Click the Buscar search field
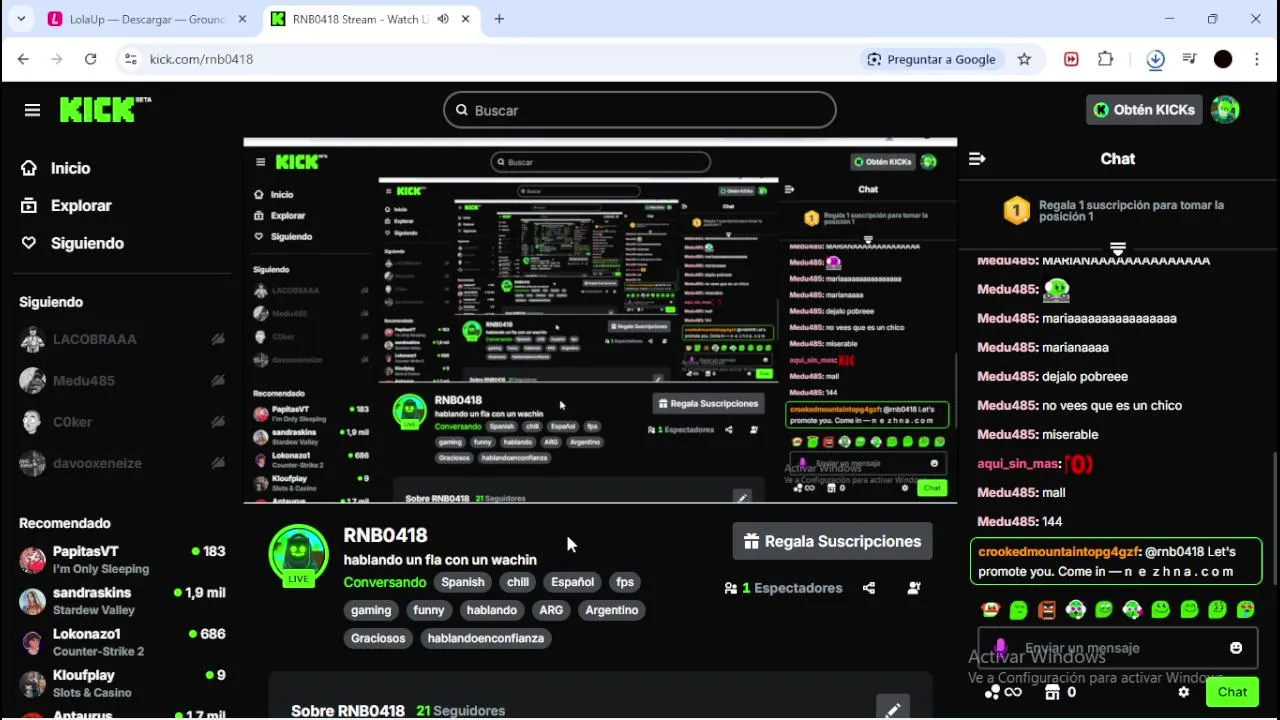Screen dimensions: 1280x720 [640, 110]
